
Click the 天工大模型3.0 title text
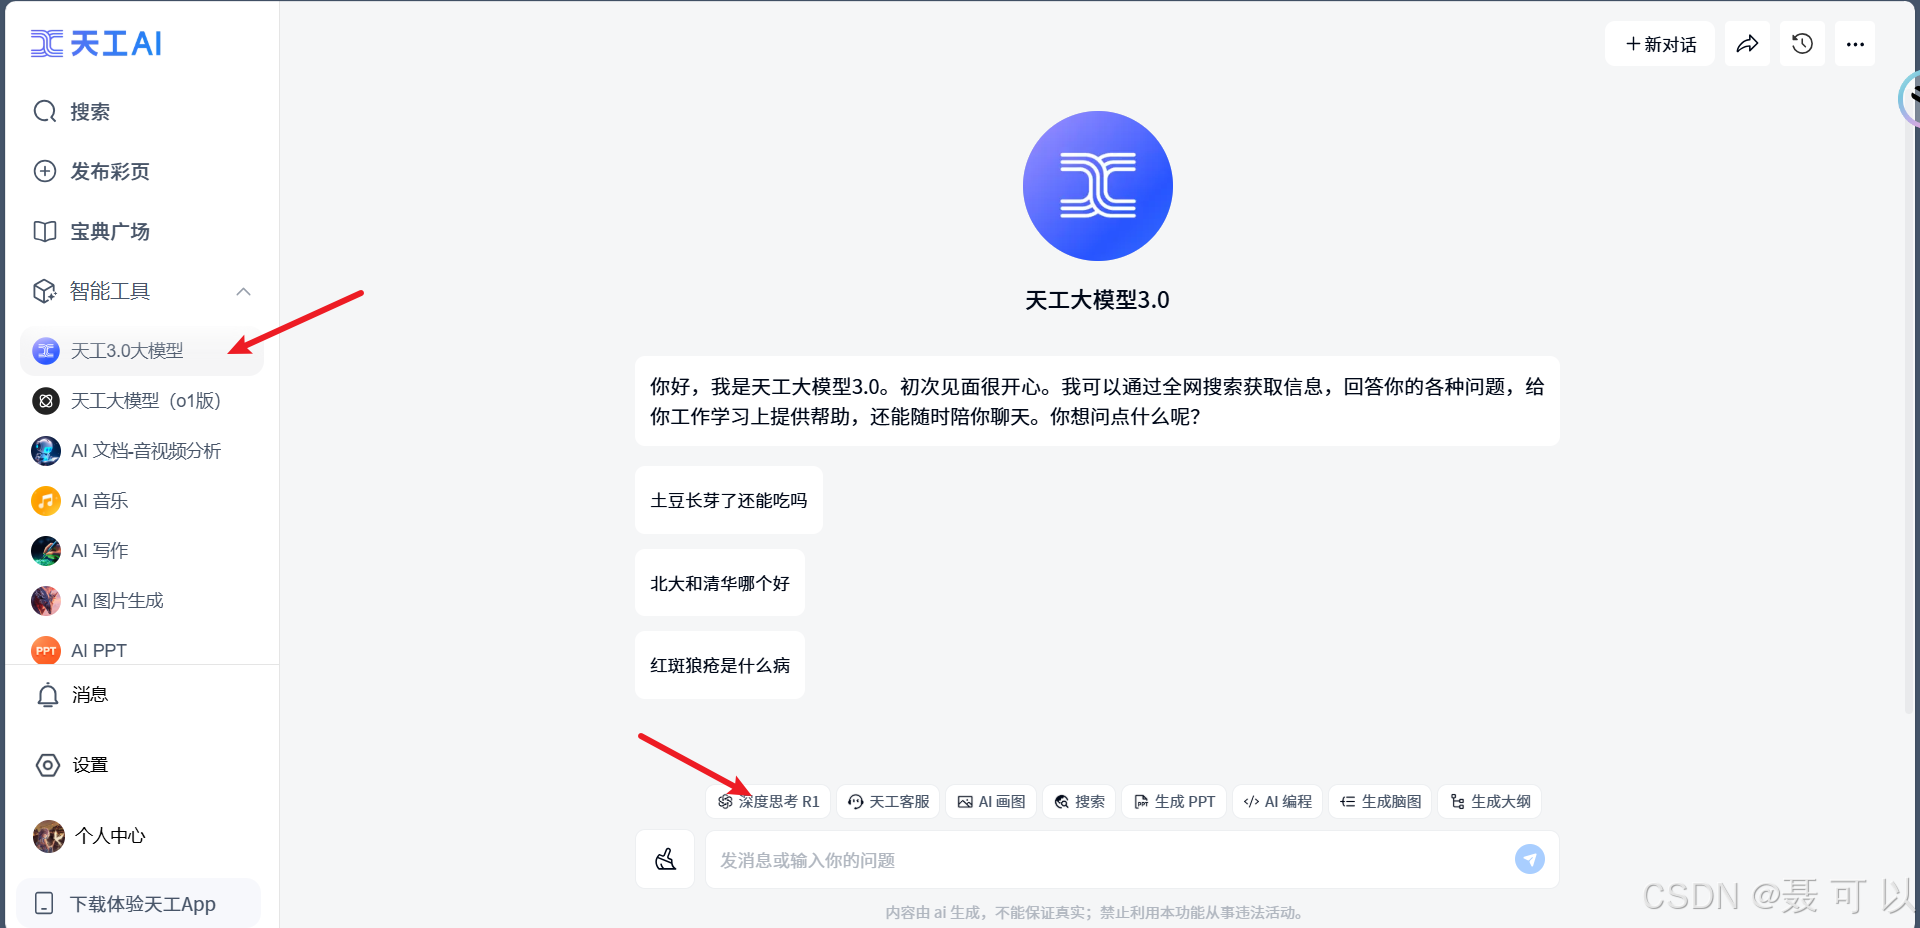(1097, 300)
